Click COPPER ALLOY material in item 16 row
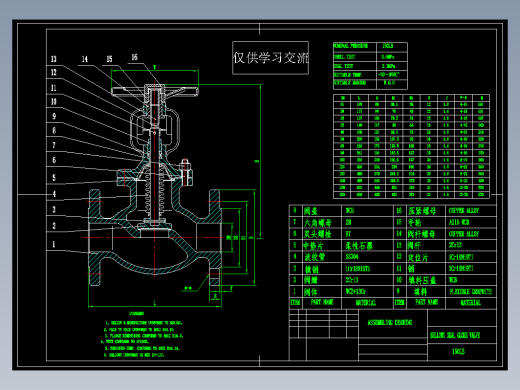Screen dimensions: 520x390 [464, 211]
